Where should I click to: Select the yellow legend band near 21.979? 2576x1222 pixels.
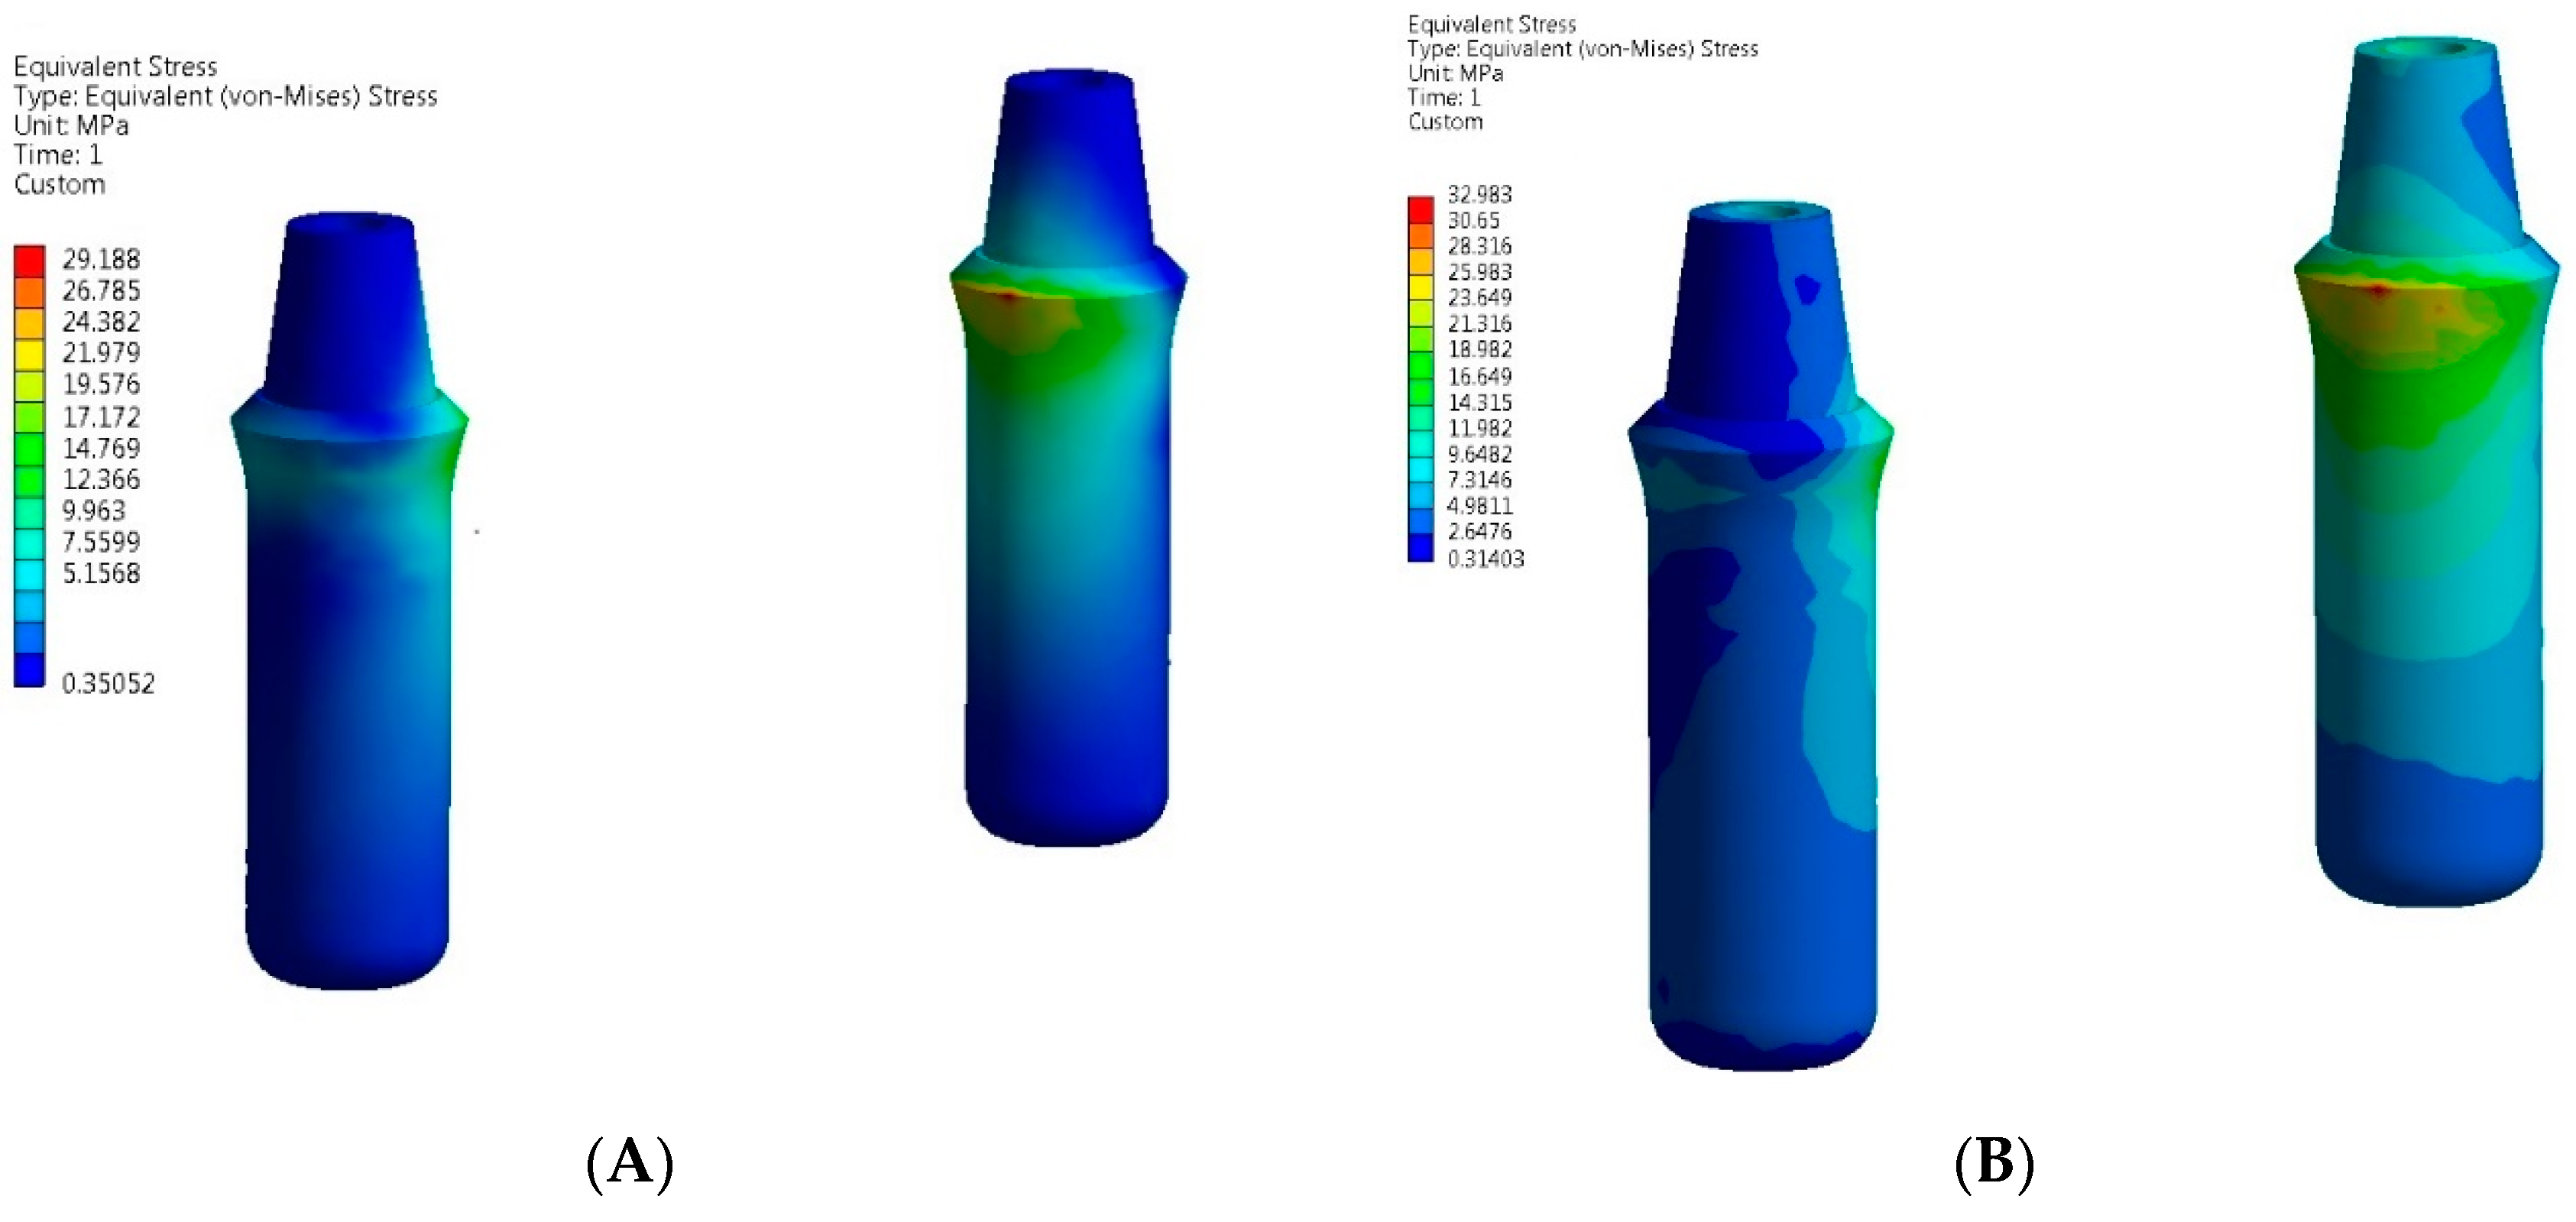click(x=29, y=355)
